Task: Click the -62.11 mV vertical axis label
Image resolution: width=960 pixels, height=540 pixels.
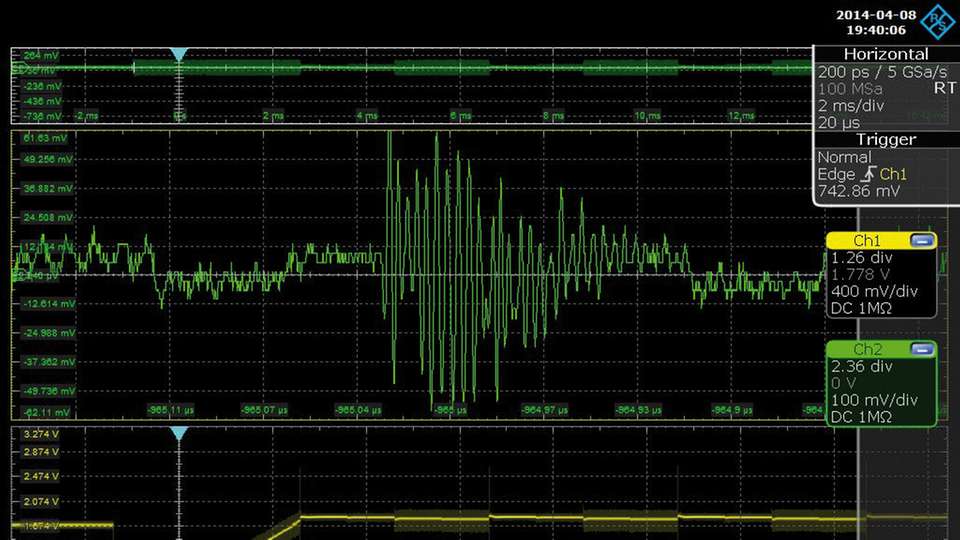Action: [x=46, y=412]
